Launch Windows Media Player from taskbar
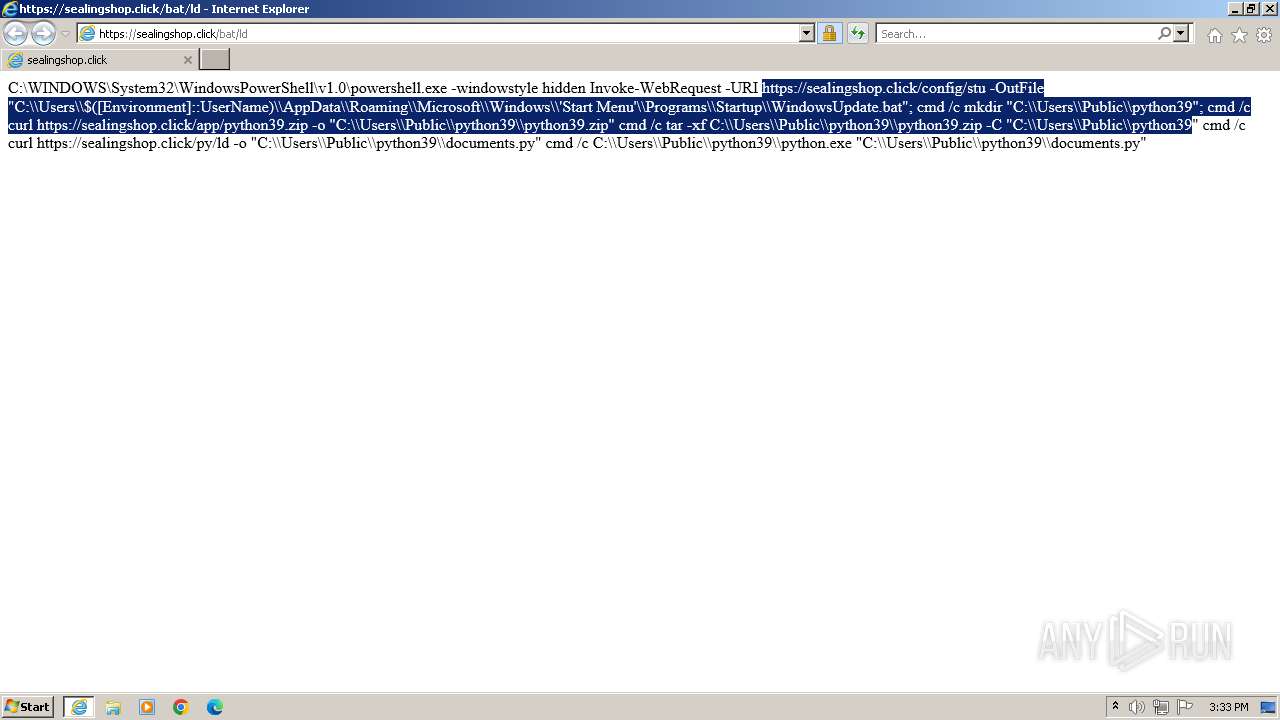Screen dimensions: 1280x720 pyautogui.click(x=147, y=707)
